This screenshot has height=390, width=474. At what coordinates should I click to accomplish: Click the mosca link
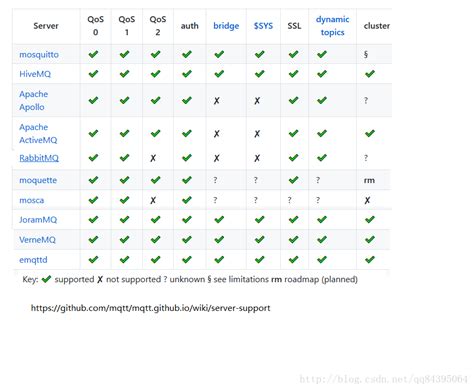click(32, 200)
